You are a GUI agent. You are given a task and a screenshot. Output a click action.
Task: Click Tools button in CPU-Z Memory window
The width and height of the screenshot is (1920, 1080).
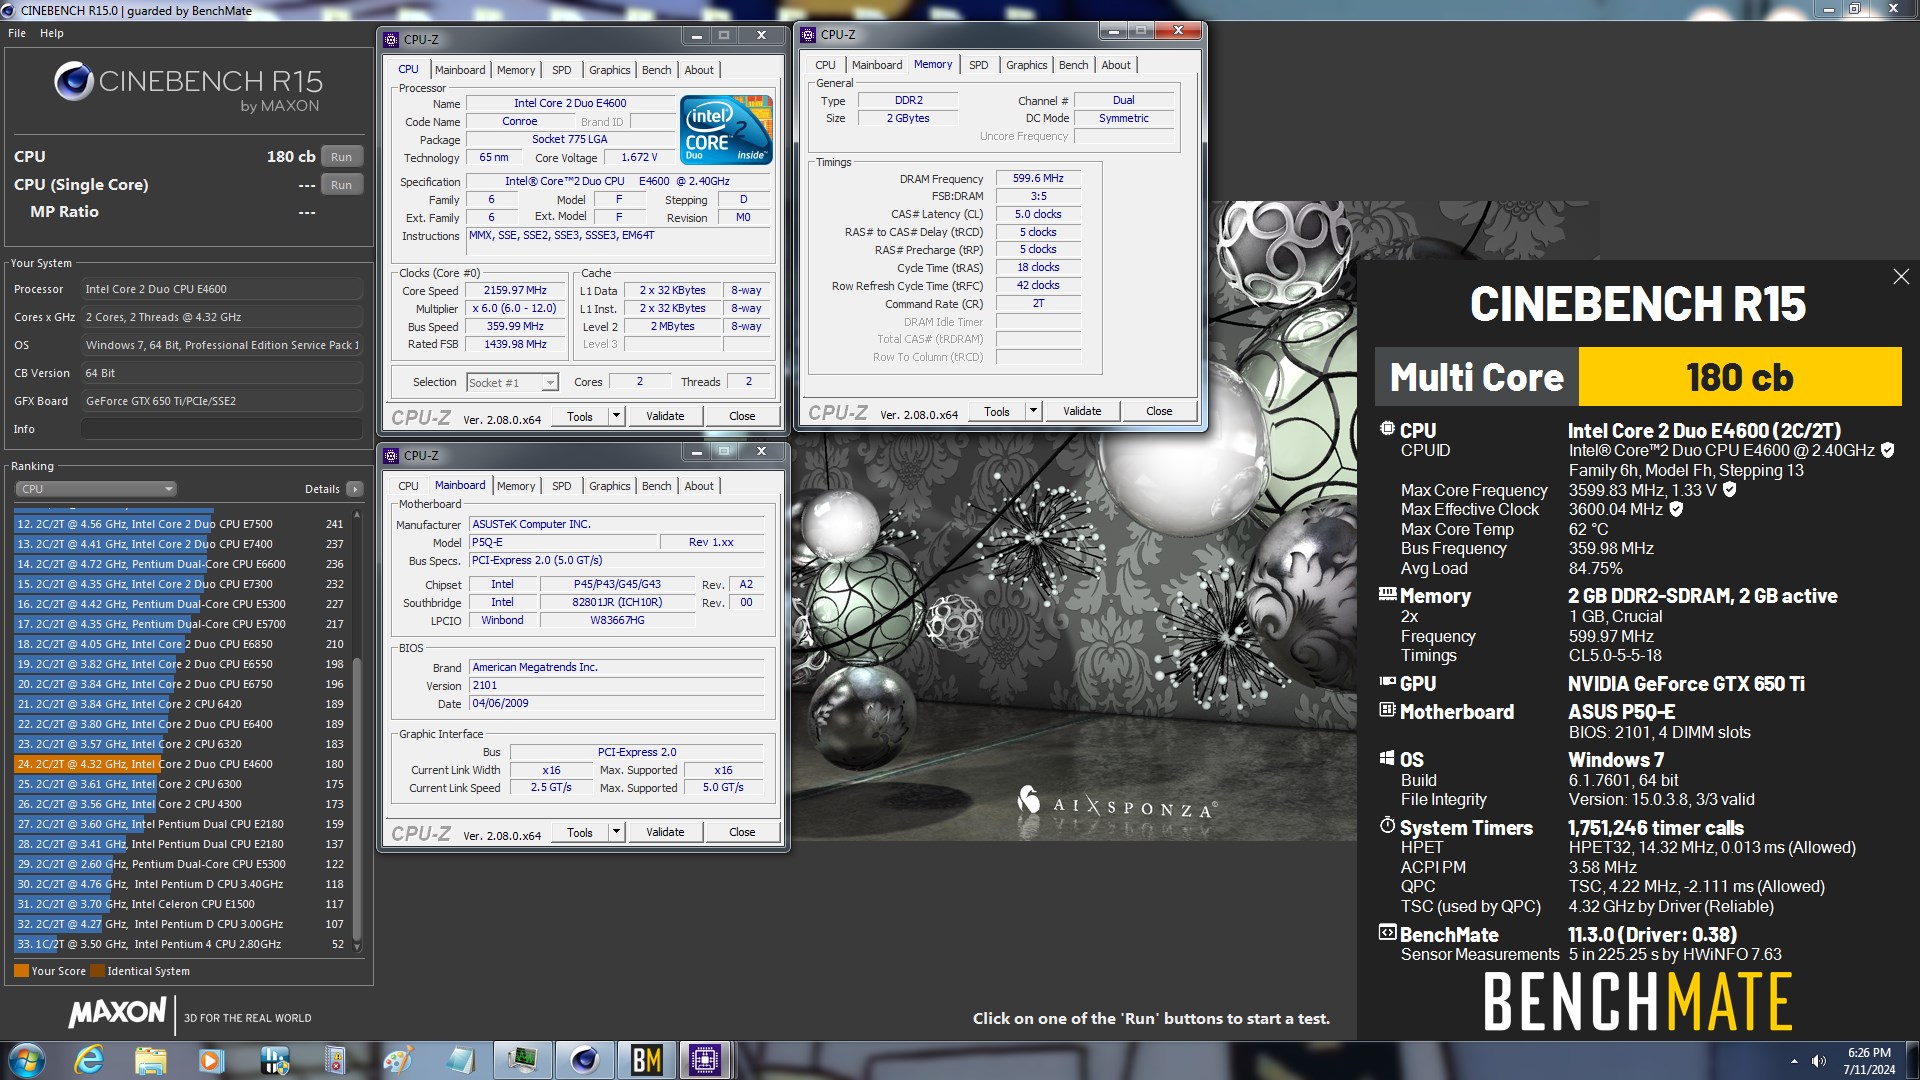click(996, 411)
